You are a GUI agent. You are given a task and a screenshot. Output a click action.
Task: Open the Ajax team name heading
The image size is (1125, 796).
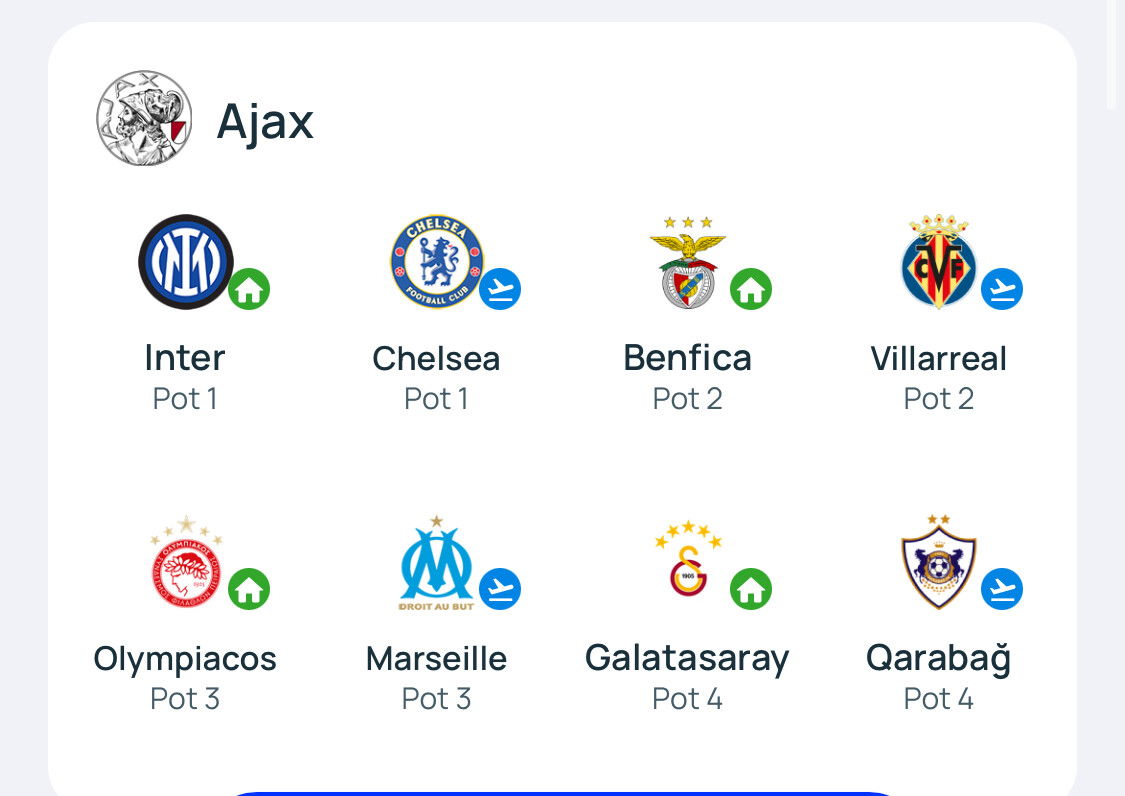click(265, 121)
